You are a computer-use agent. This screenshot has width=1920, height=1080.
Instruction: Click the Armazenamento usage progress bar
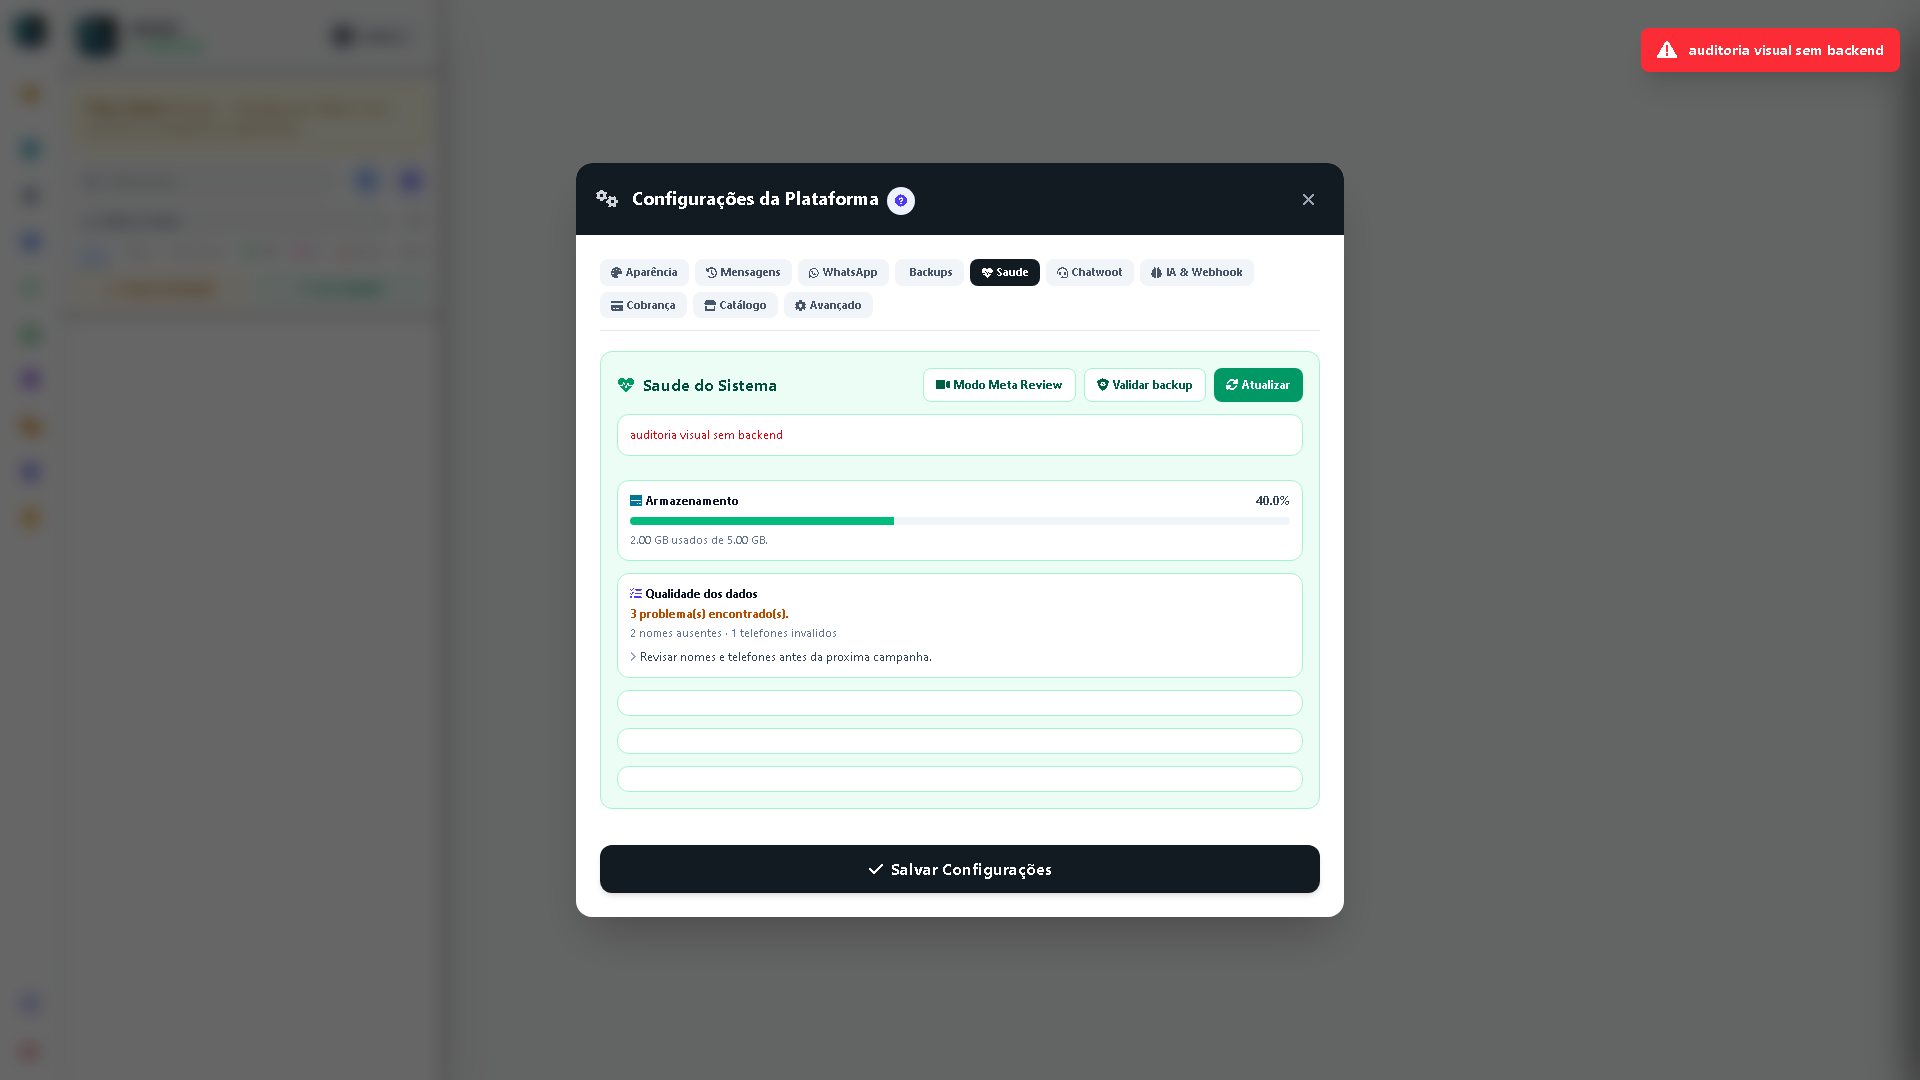click(960, 521)
